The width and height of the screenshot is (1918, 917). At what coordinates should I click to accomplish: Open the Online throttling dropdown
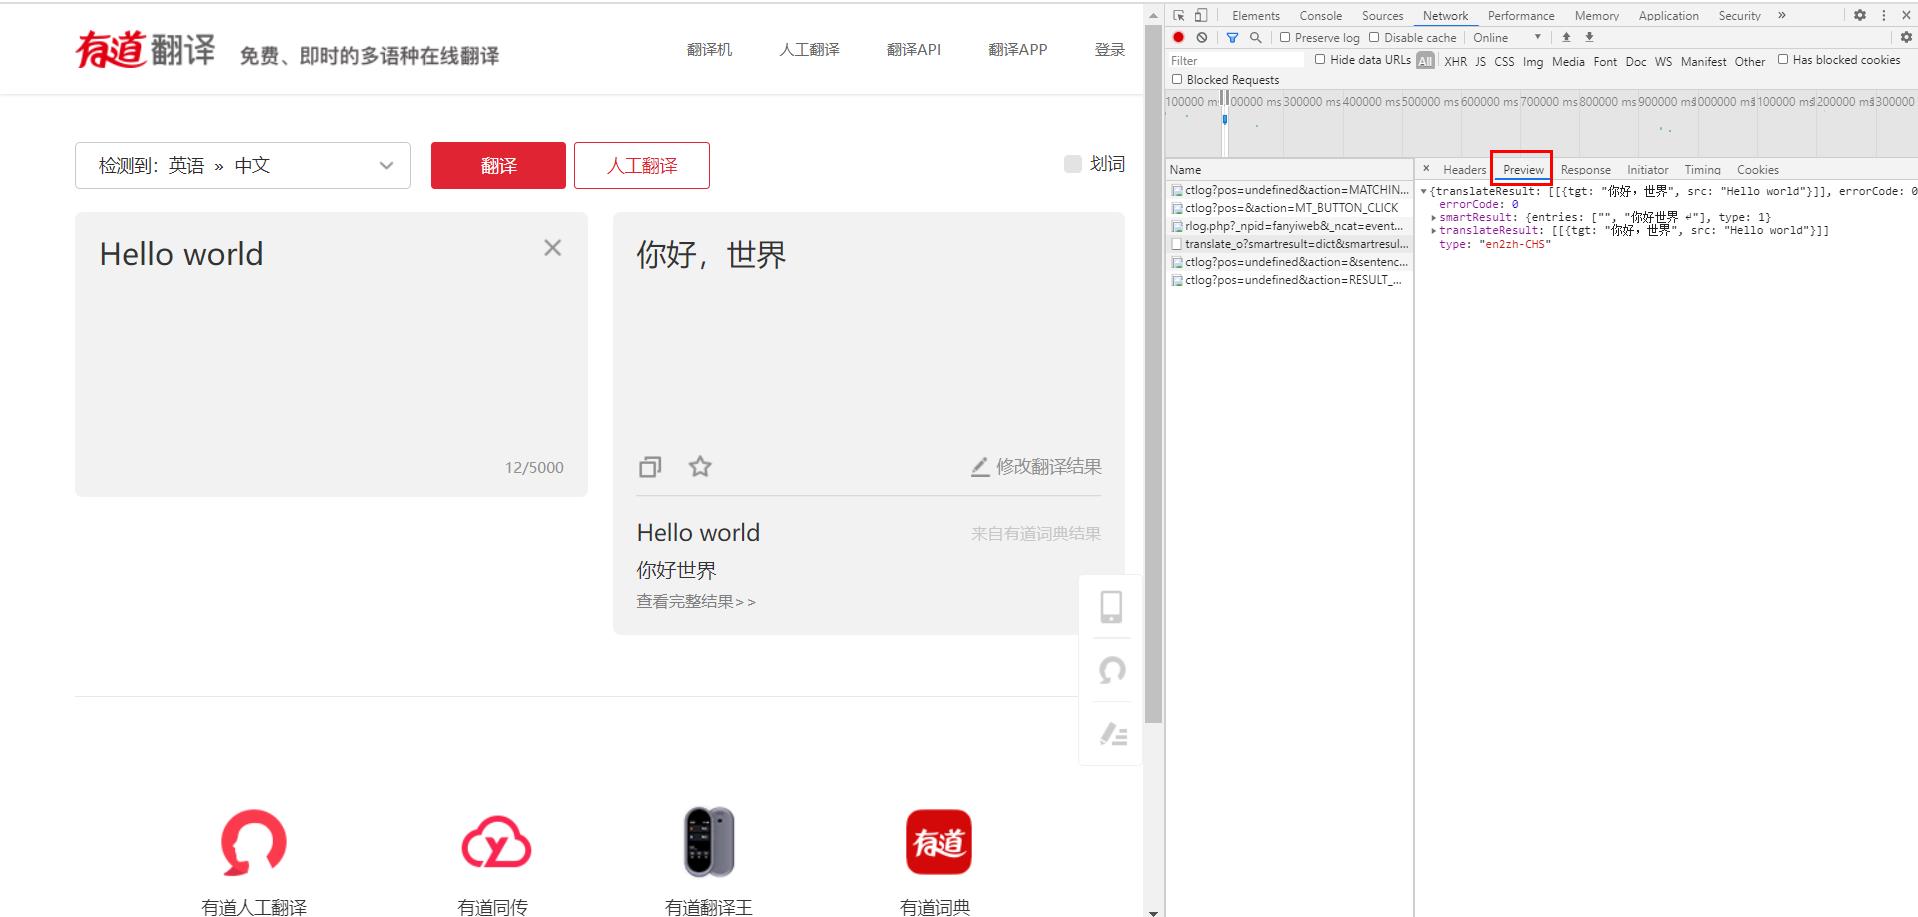coord(1507,37)
